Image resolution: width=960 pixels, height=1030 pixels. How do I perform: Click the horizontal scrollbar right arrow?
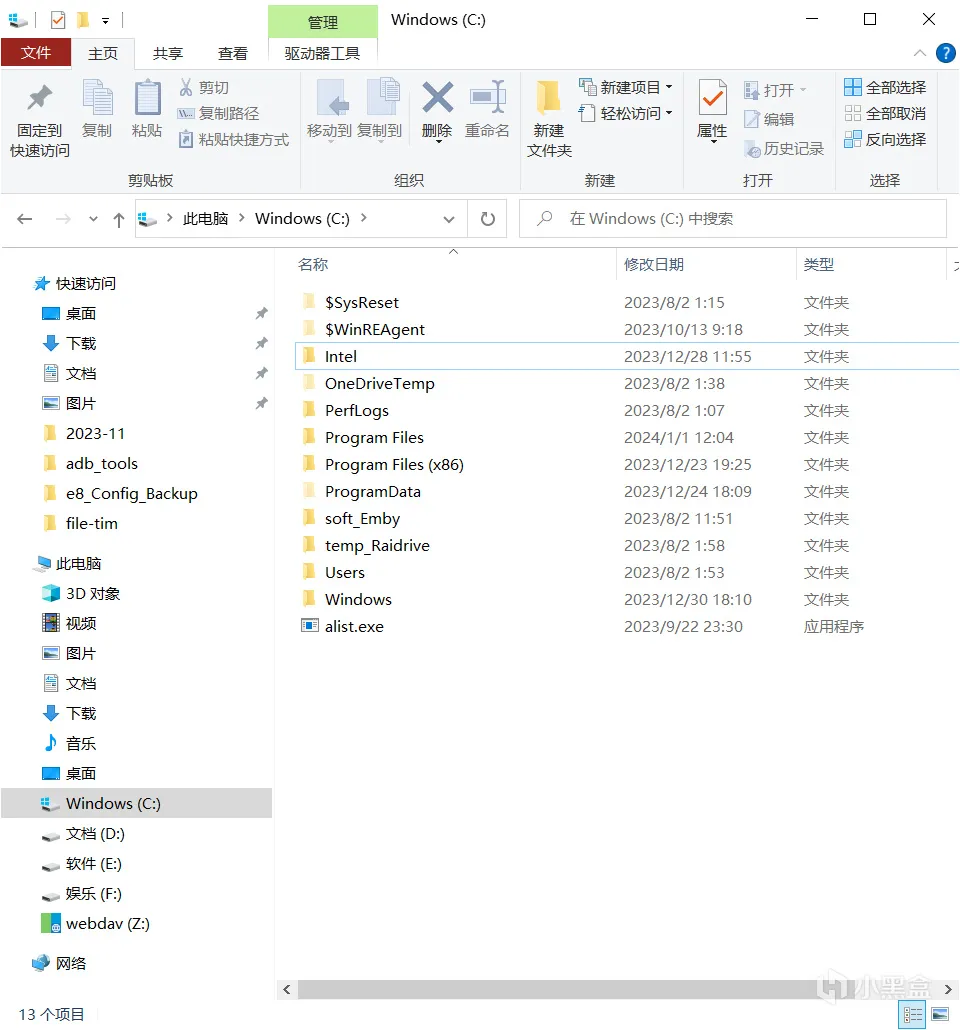point(948,989)
